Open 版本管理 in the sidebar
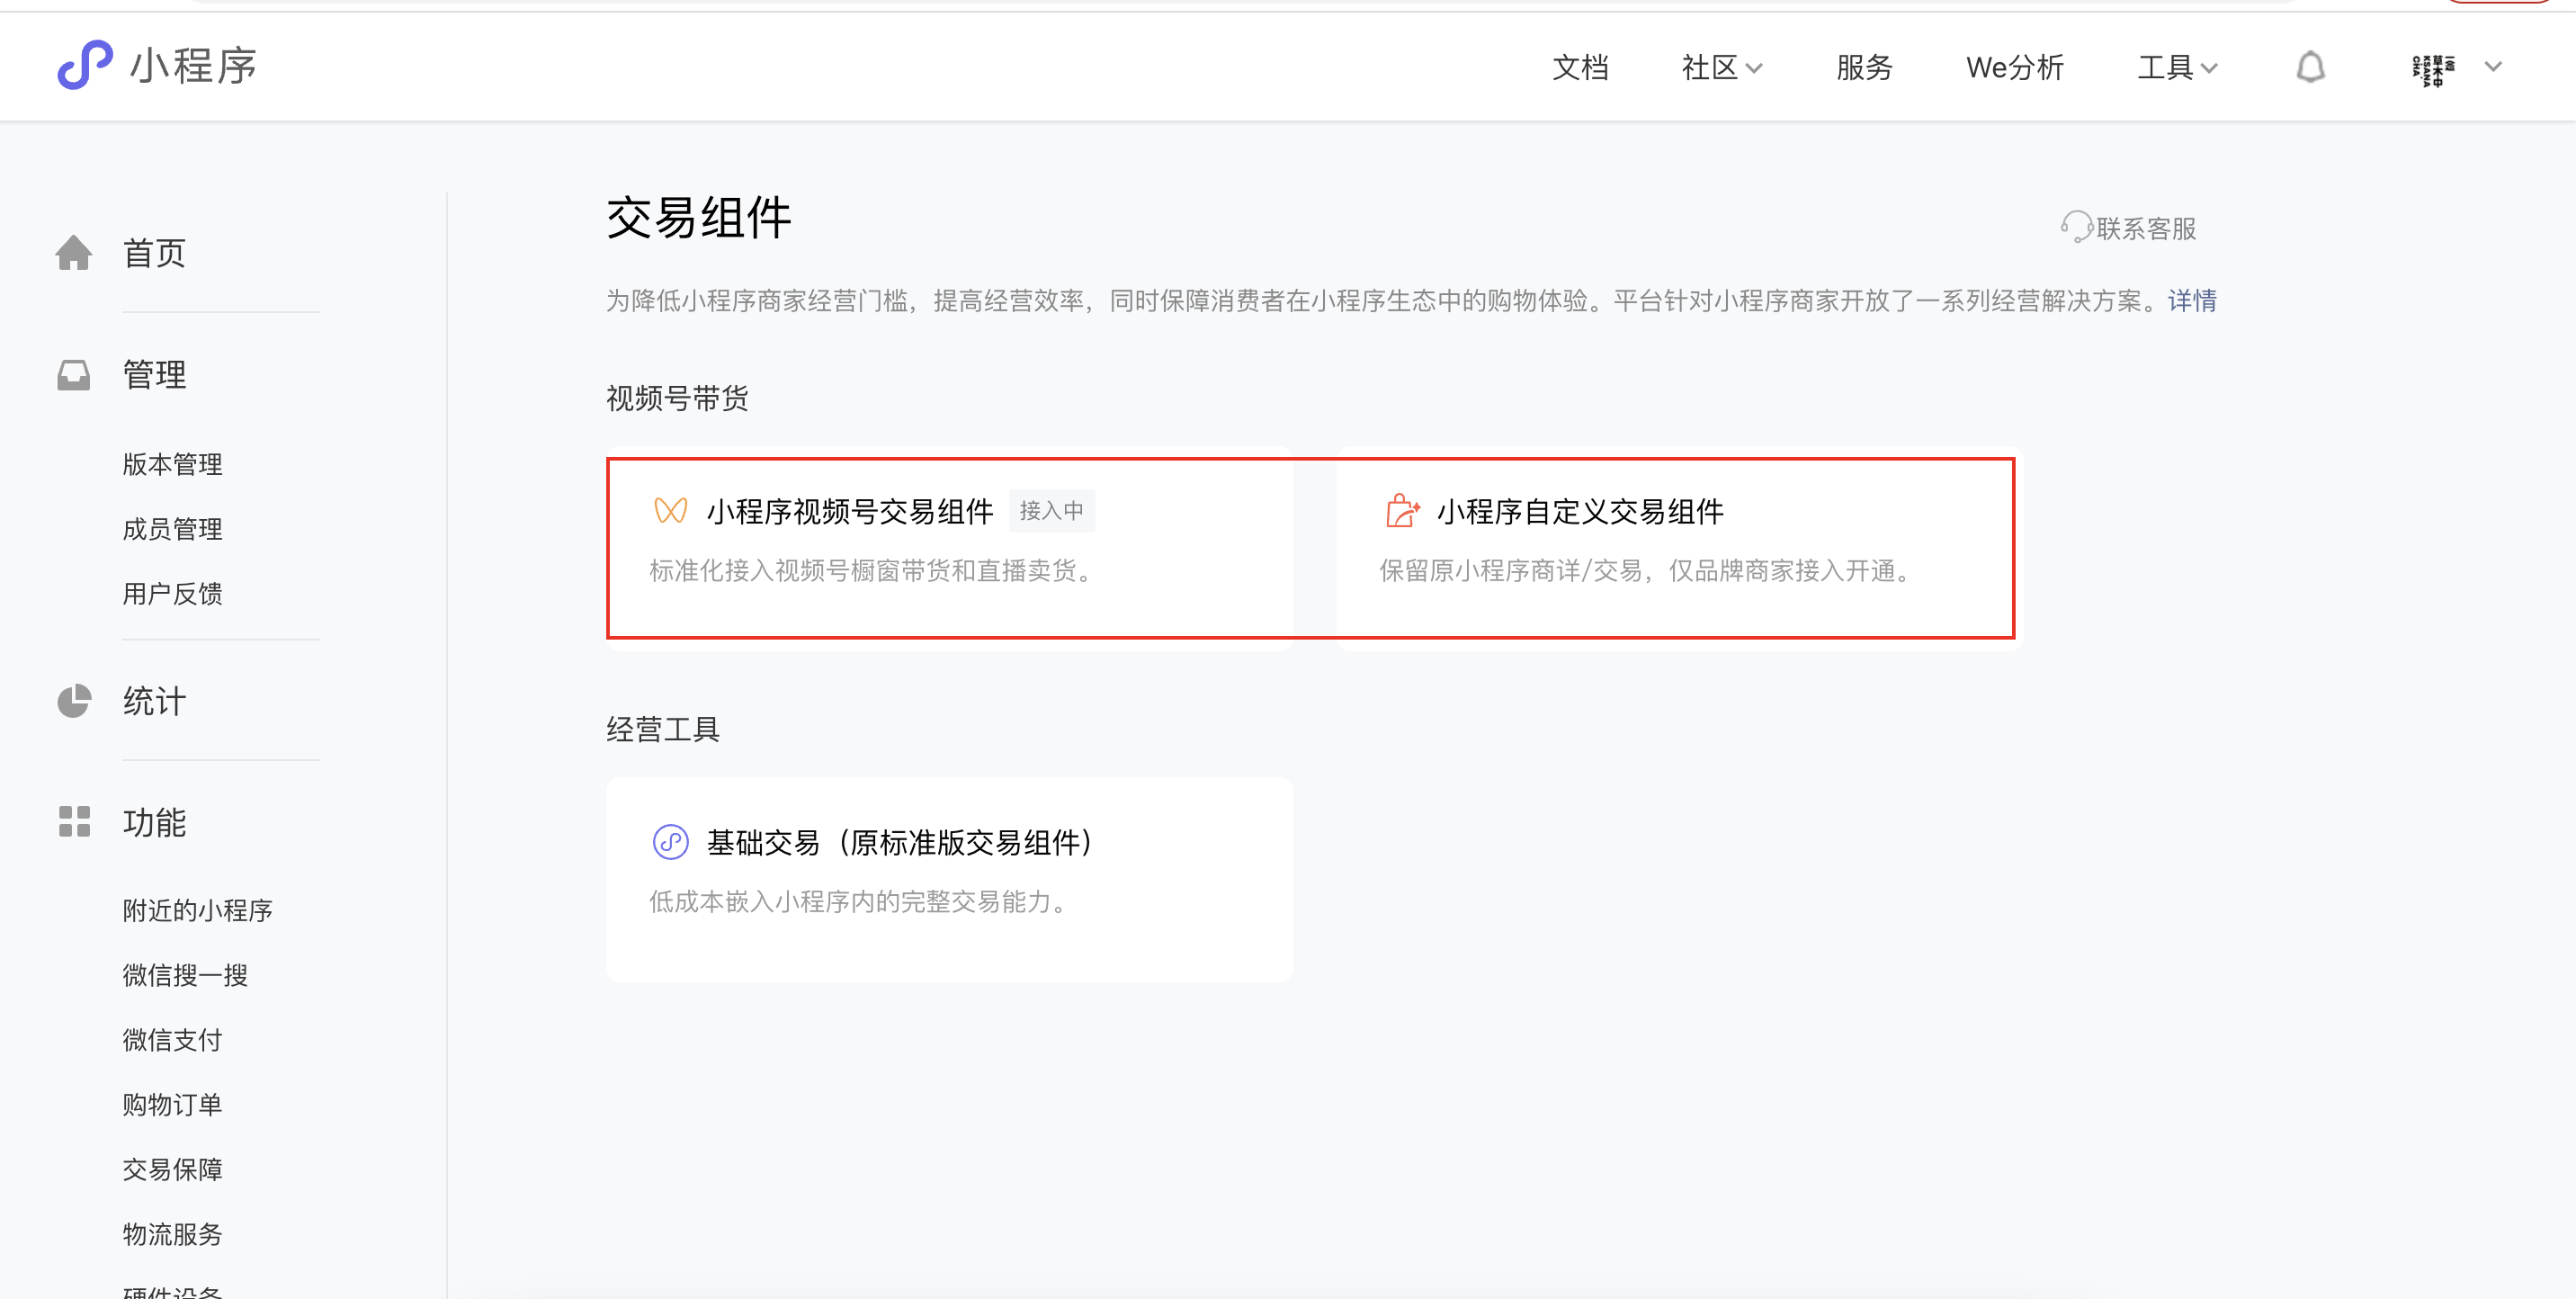Viewport: 2576px width, 1299px height. tap(172, 464)
